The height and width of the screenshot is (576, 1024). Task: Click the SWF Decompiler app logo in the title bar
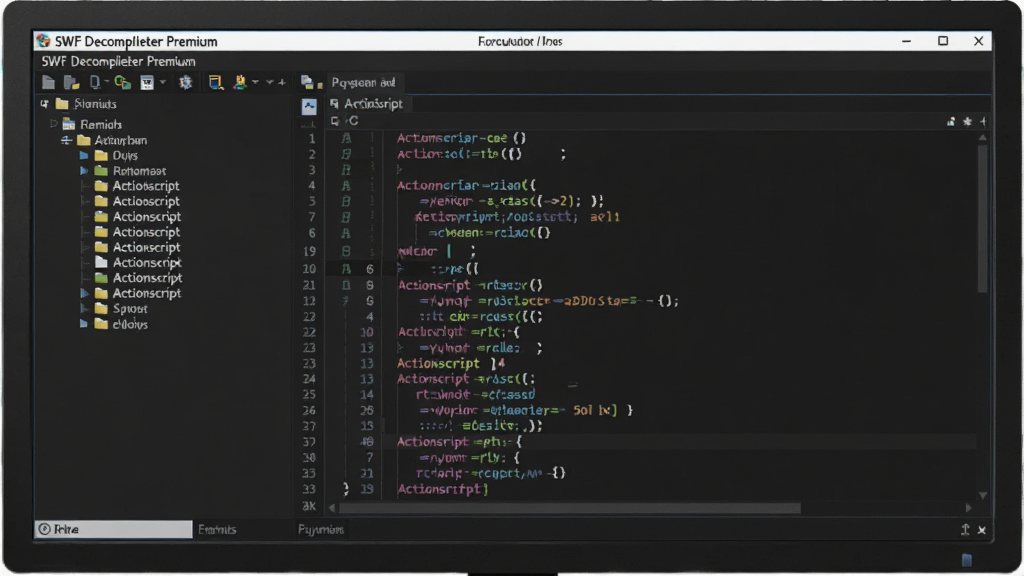[43, 41]
